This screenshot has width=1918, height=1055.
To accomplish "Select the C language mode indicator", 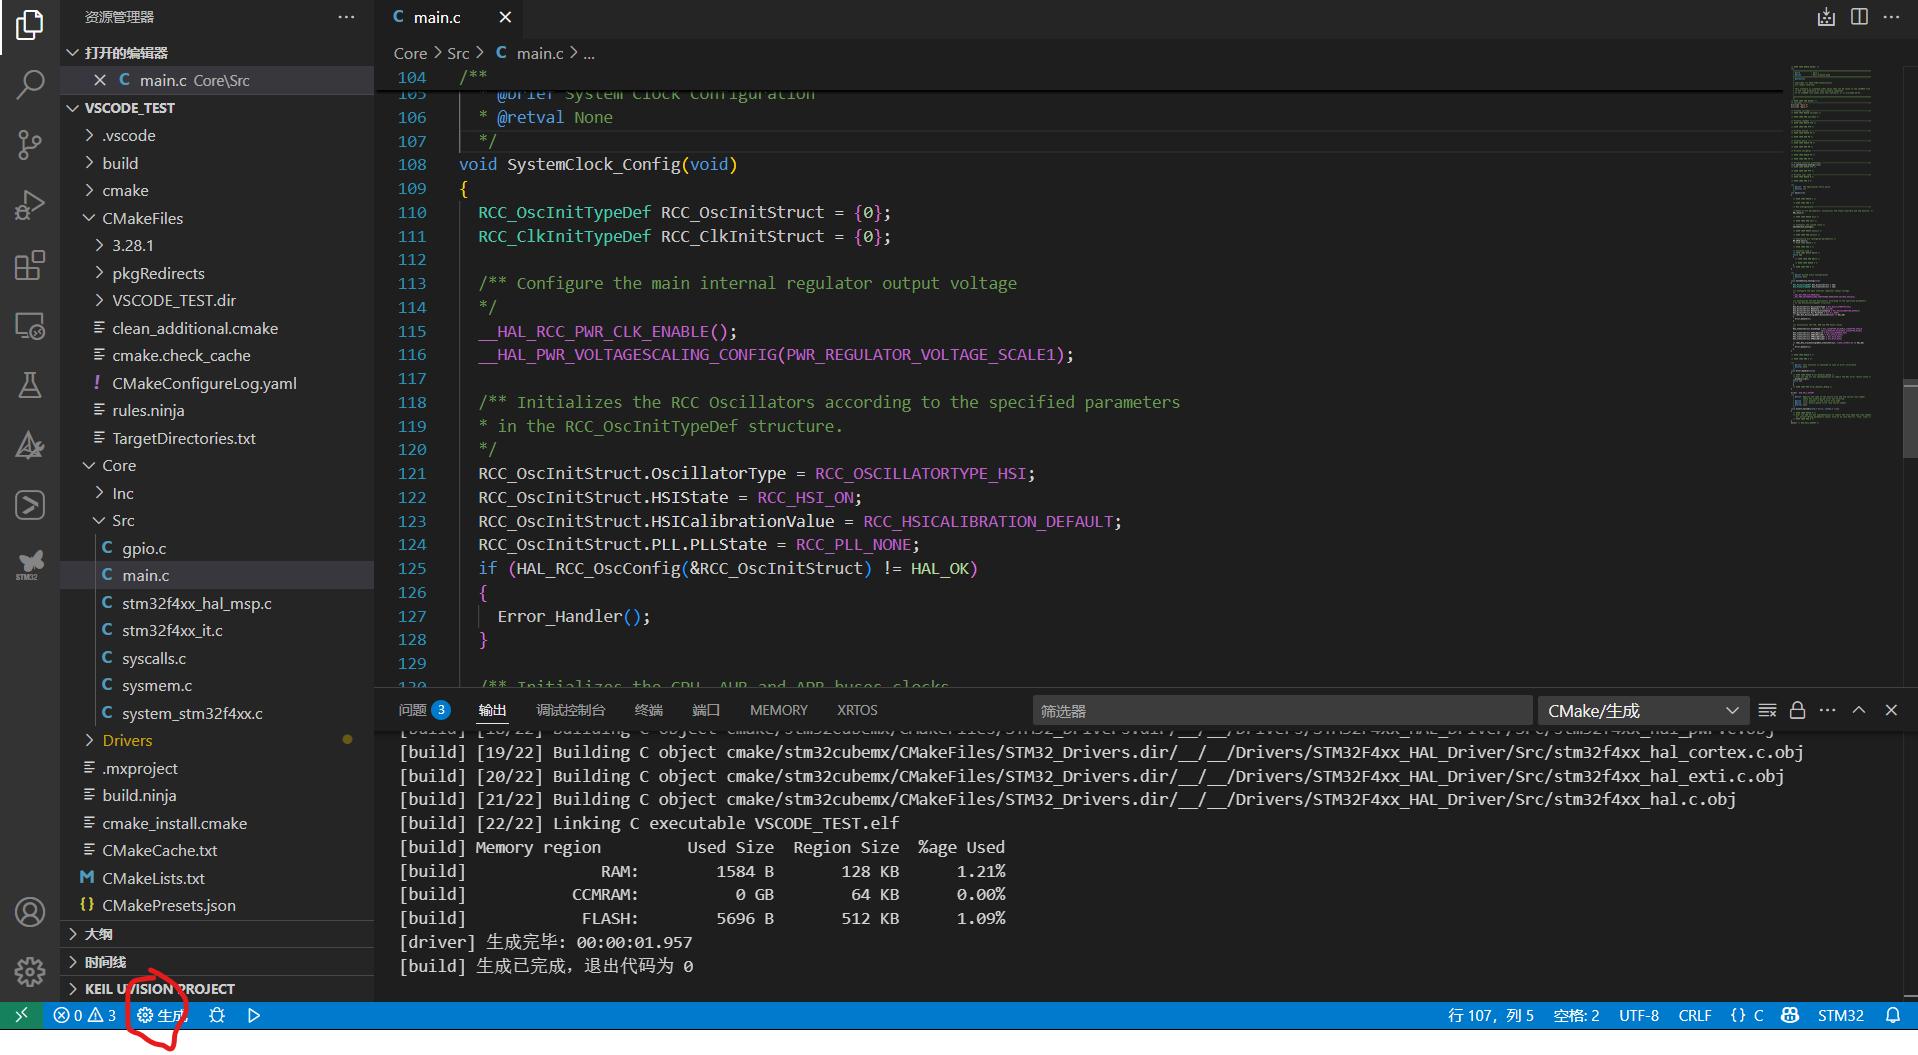I will 1757,1015.
